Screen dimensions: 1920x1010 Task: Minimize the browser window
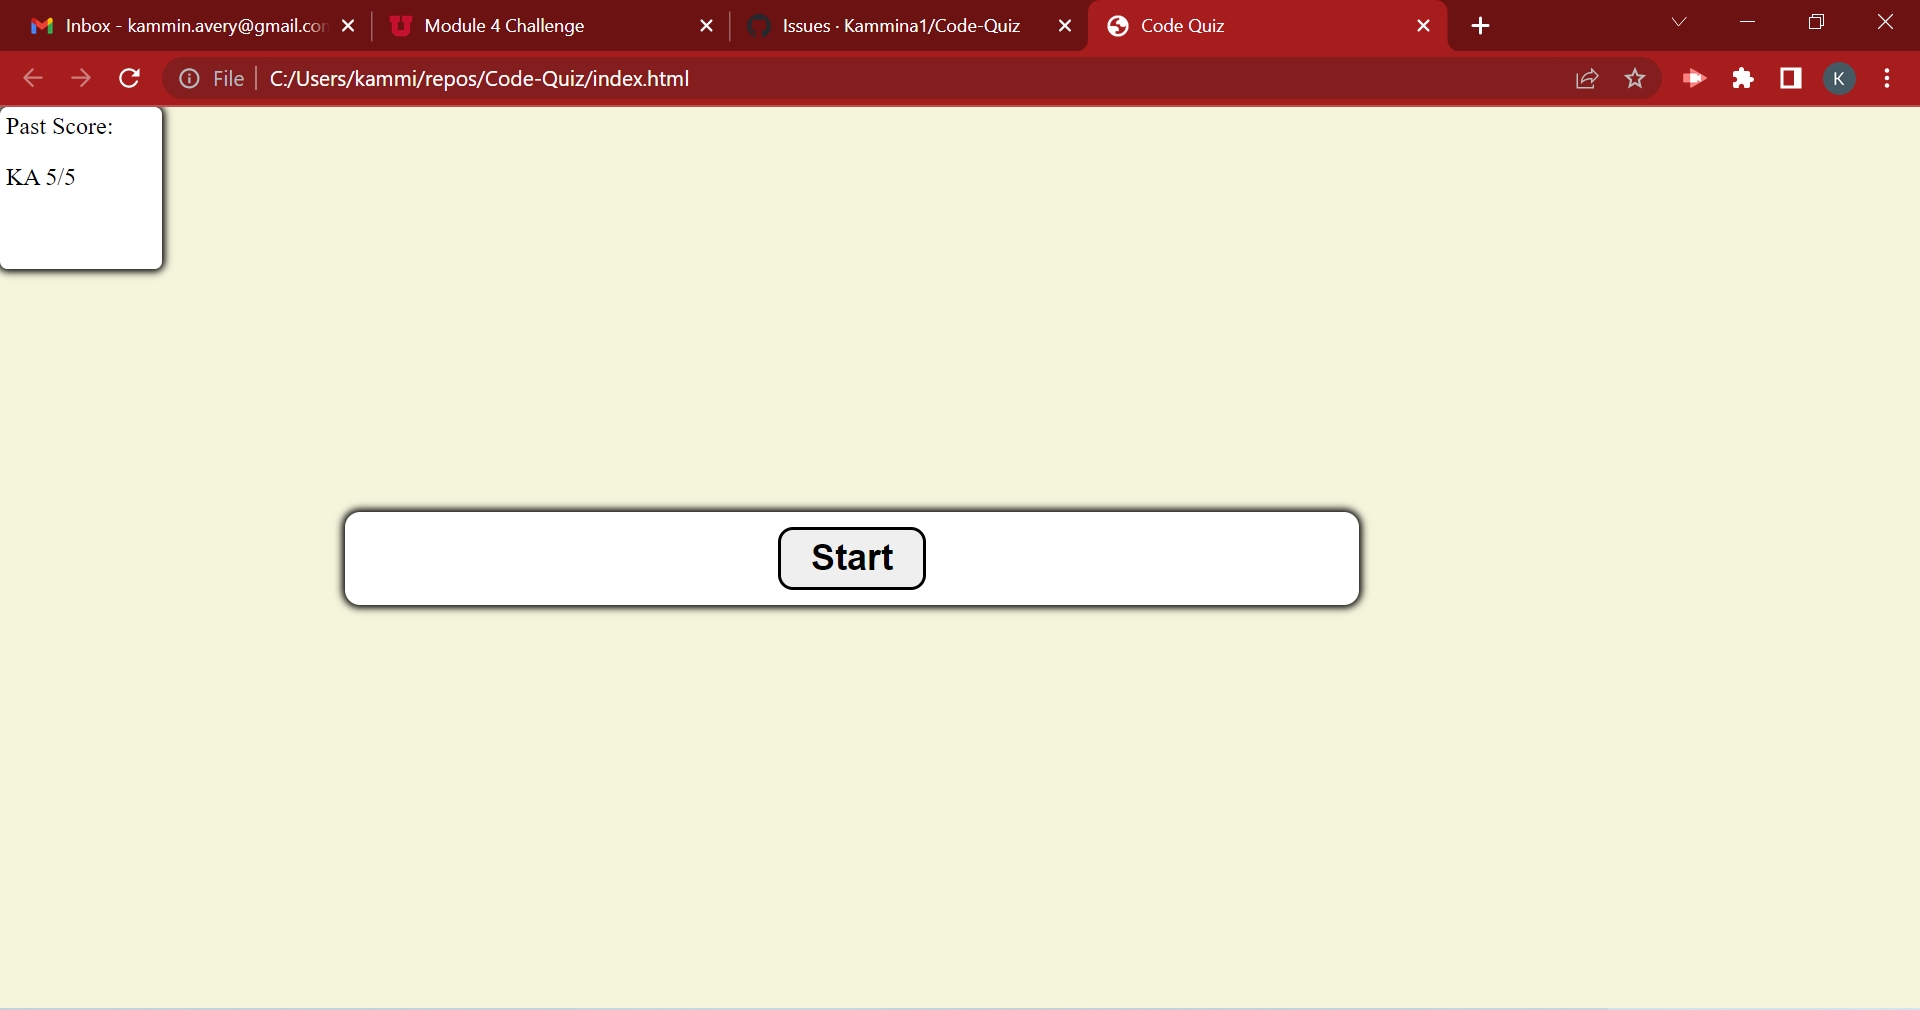click(1749, 23)
